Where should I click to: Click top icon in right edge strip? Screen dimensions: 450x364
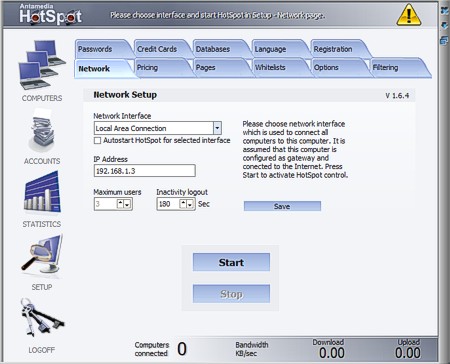pyautogui.click(x=444, y=11)
